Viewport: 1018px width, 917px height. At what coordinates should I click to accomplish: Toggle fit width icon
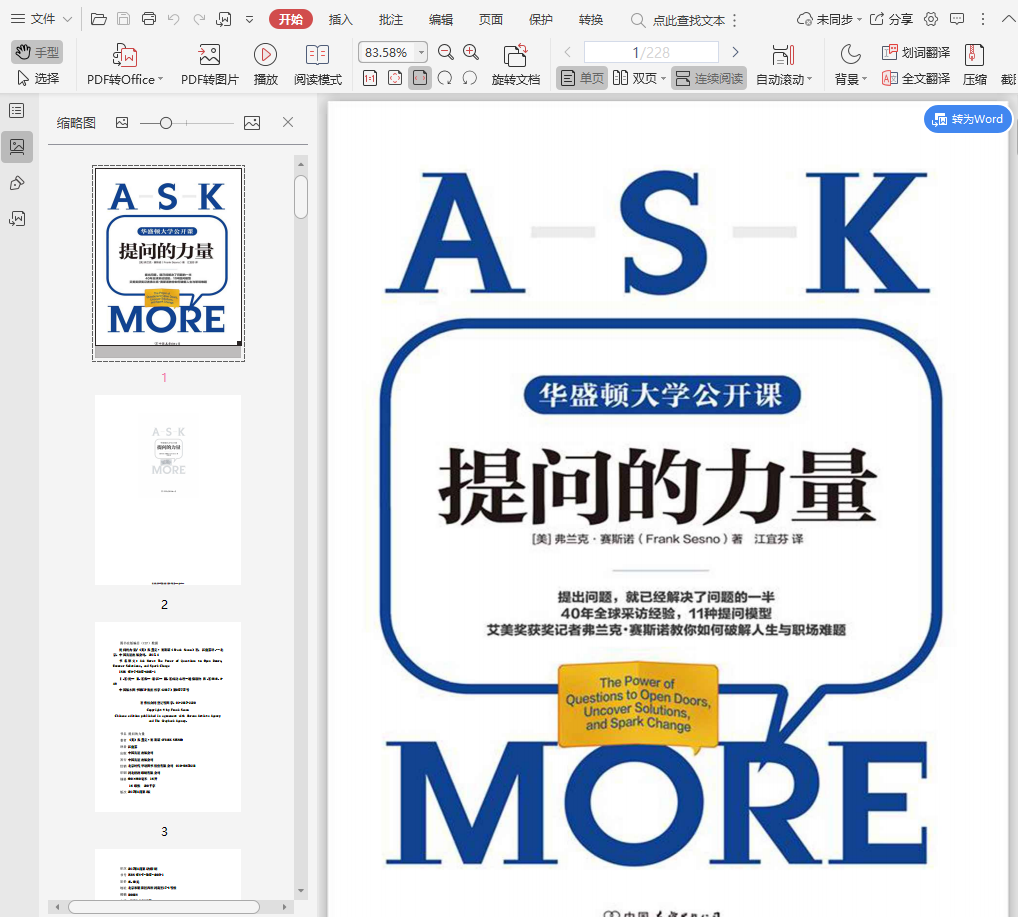tap(420, 79)
